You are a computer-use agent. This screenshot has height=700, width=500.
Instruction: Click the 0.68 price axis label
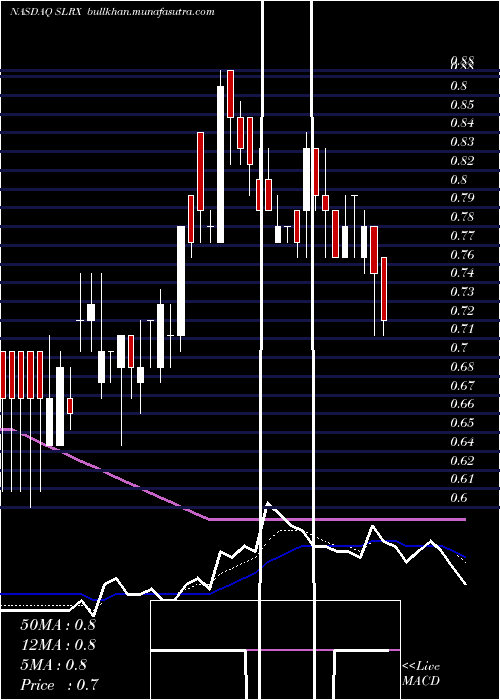(462, 367)
